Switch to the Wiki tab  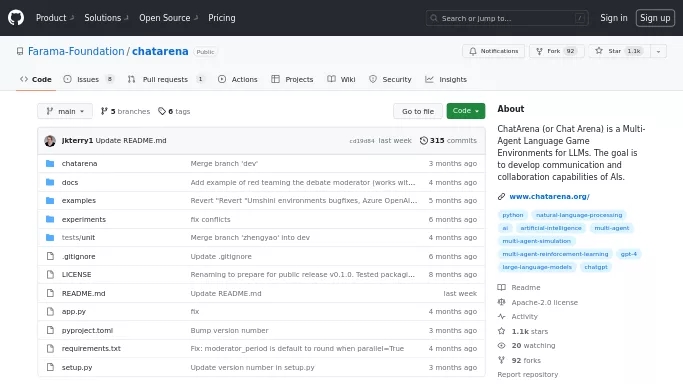tap(342, 79)
